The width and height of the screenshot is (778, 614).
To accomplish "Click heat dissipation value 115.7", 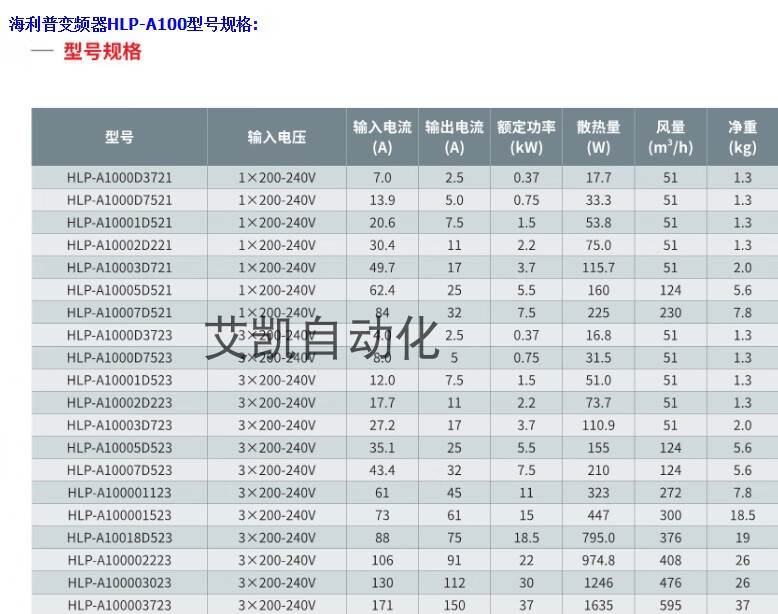I will pos(598,268).
